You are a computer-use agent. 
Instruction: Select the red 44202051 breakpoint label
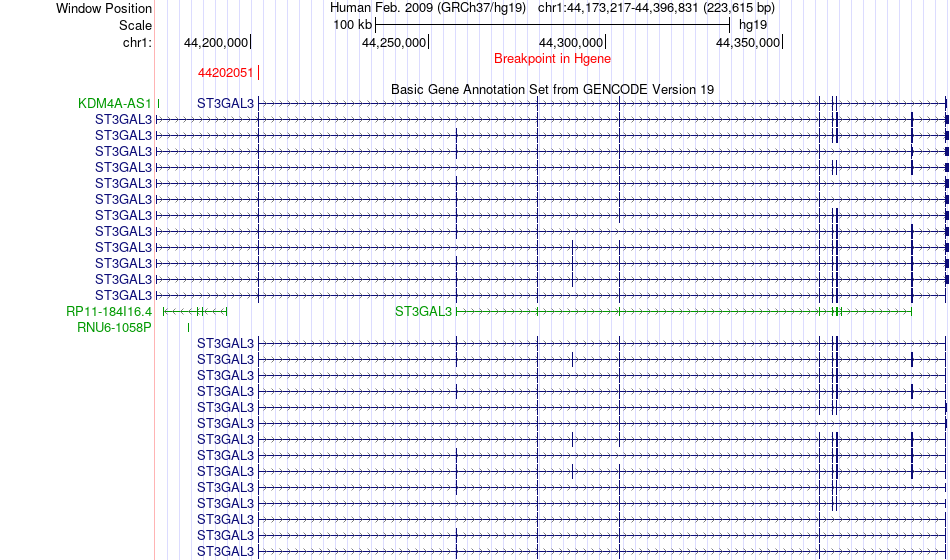coord(225,72)
